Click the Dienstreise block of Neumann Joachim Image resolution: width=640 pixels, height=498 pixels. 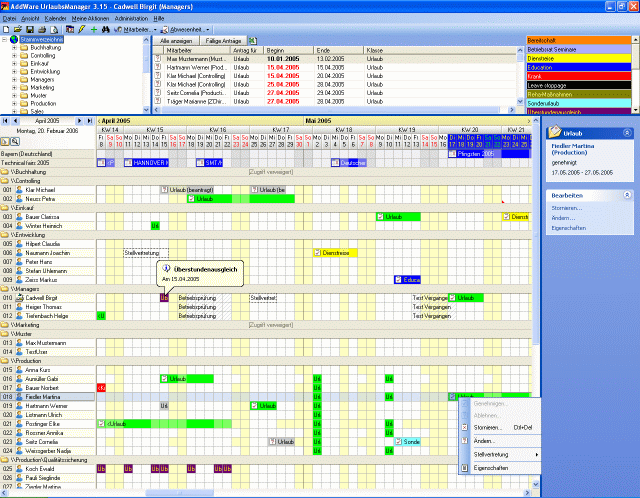[x=335, y=253]
